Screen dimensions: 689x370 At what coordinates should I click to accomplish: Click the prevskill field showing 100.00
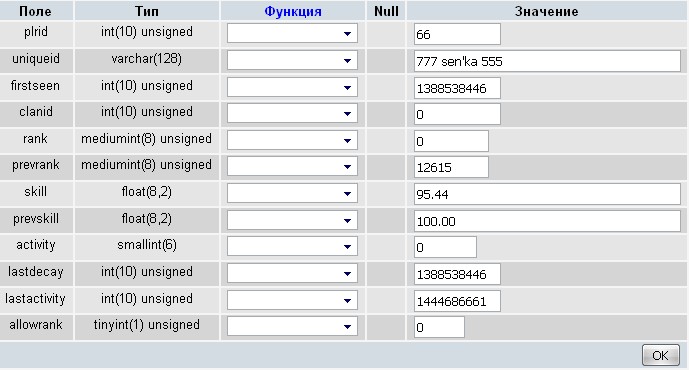(547, 221)
